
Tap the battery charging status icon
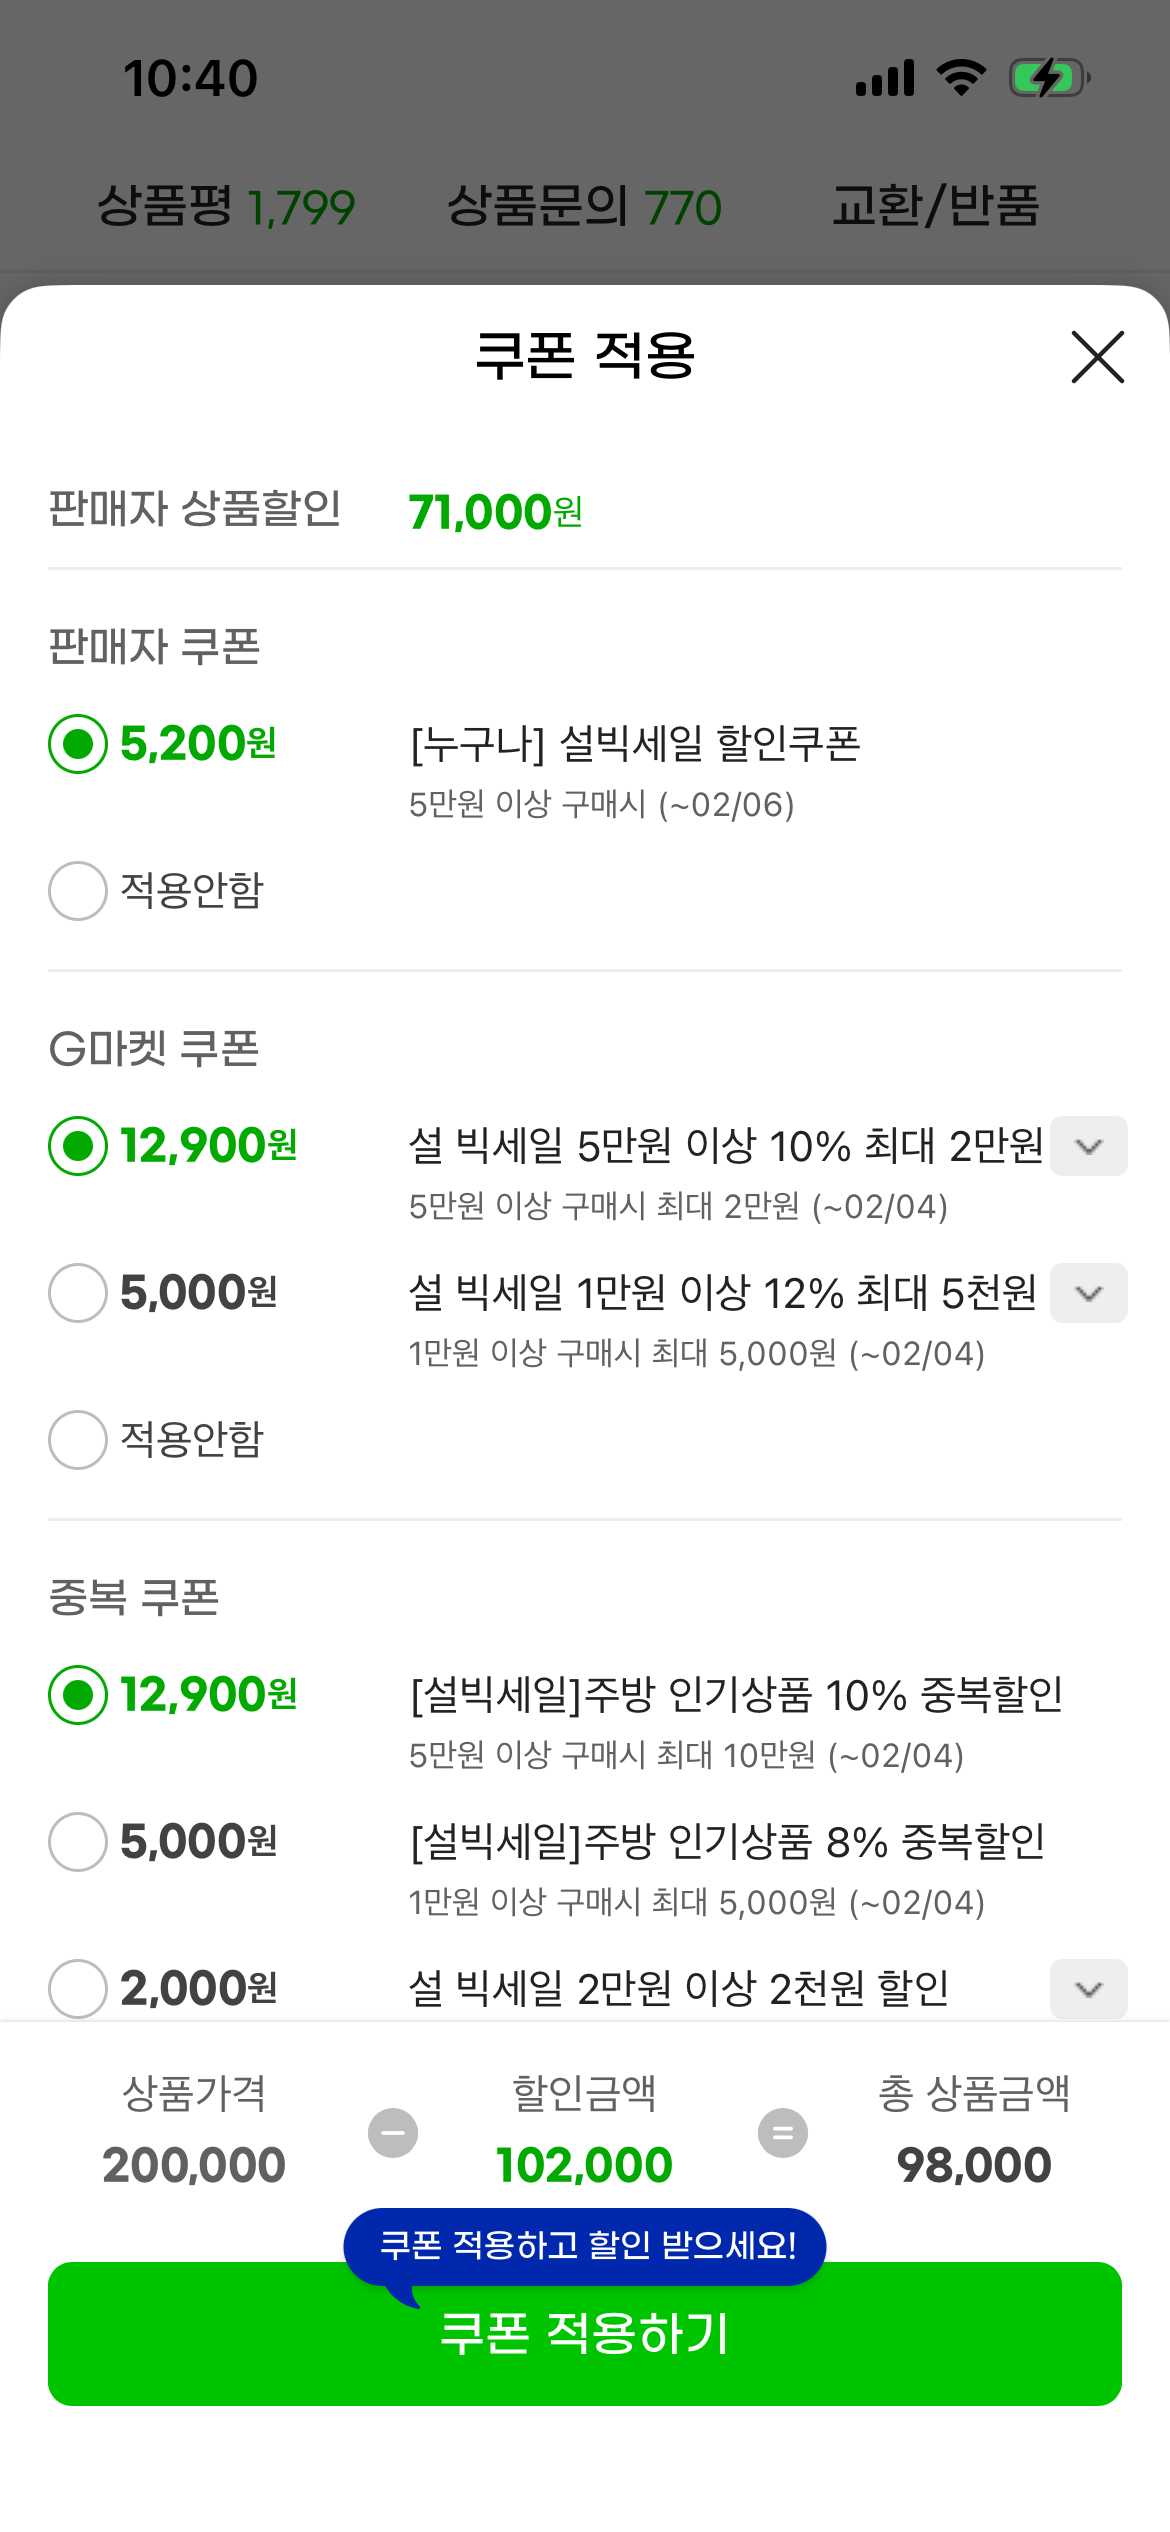(x=1048, y=78)
